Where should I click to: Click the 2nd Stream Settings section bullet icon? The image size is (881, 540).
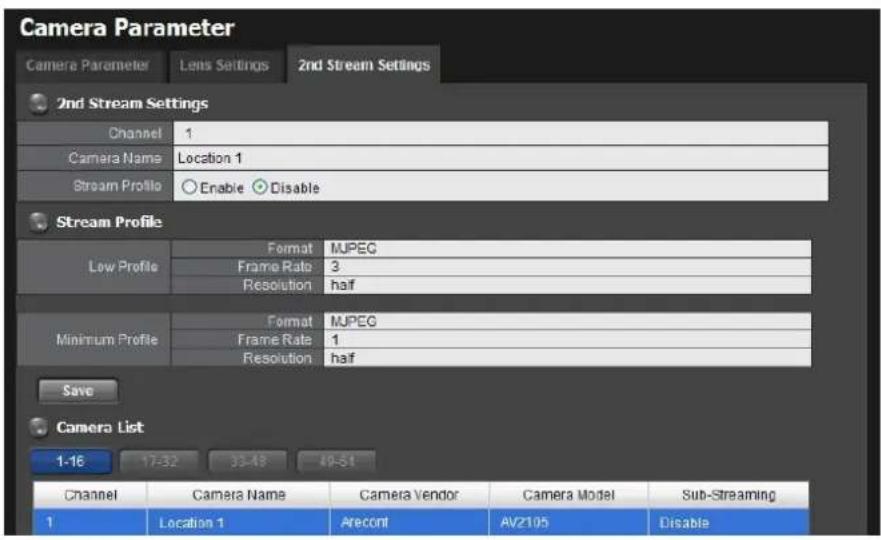38,103
